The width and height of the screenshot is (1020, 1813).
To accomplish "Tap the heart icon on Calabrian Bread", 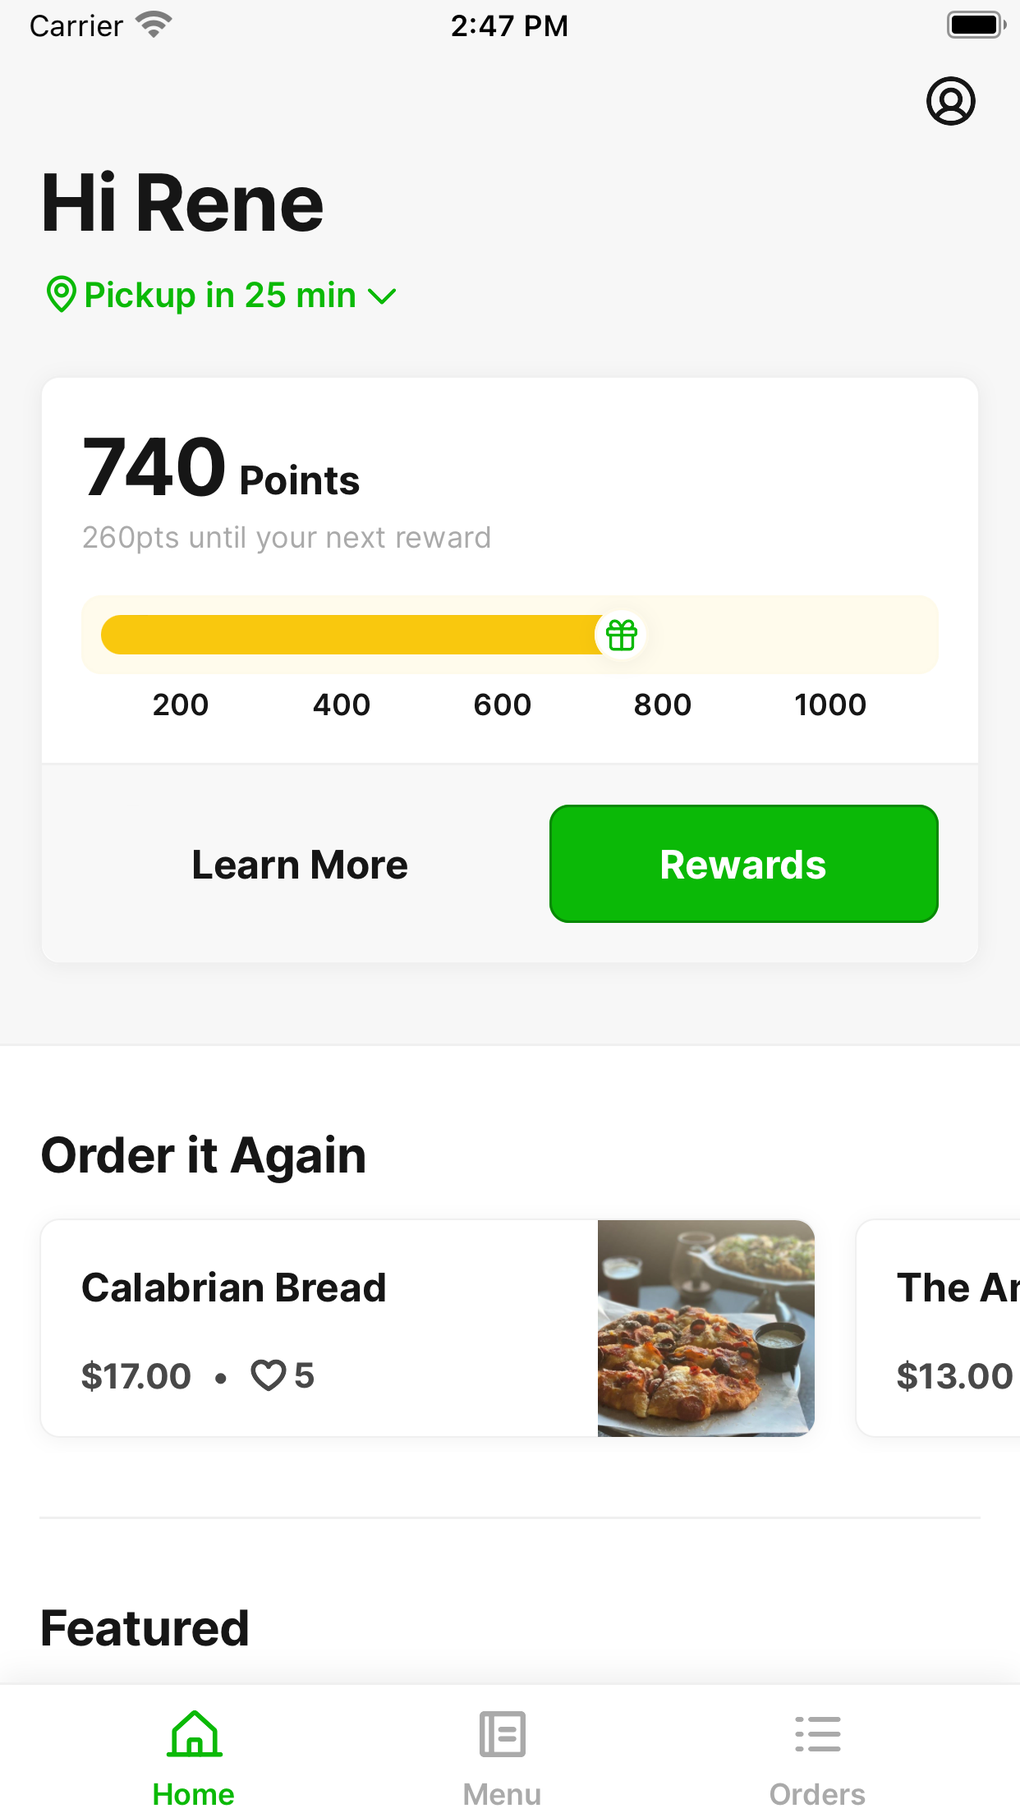I will coord(268,1376).
